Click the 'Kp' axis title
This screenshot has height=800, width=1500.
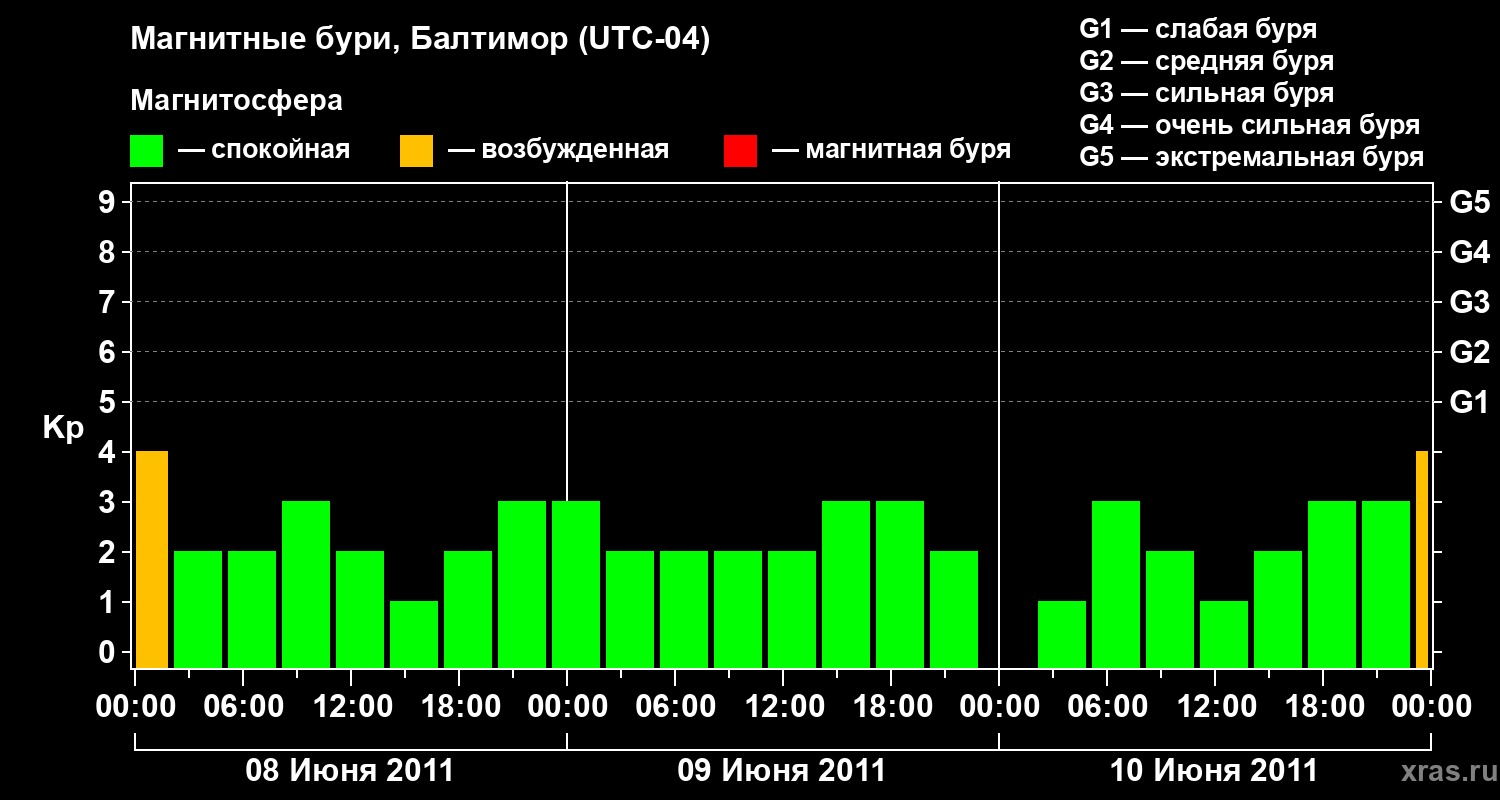(63, 429)
